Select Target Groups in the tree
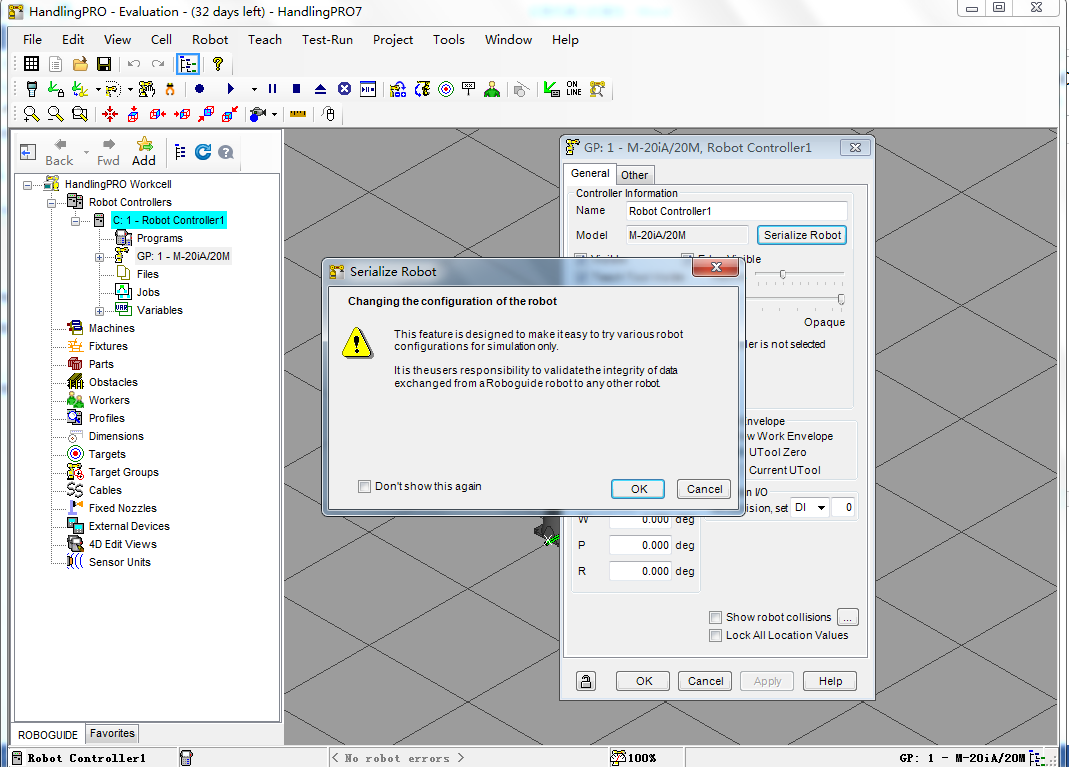1069x767 pixels. pos(123,472)
